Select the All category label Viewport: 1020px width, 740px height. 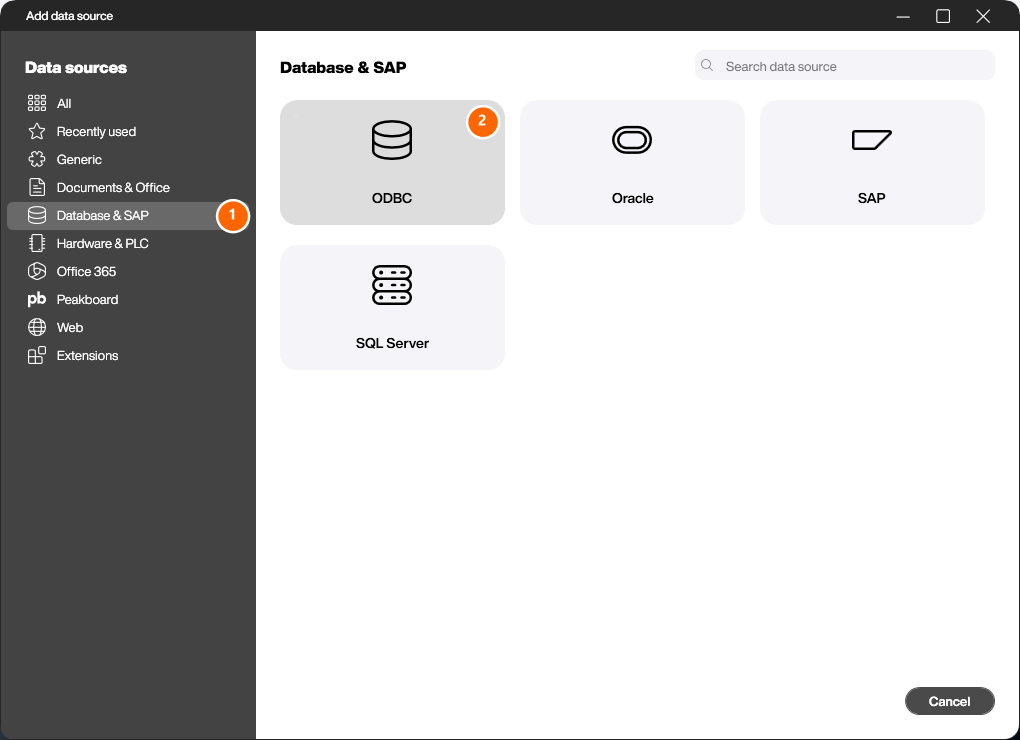[x=64, y=103]
